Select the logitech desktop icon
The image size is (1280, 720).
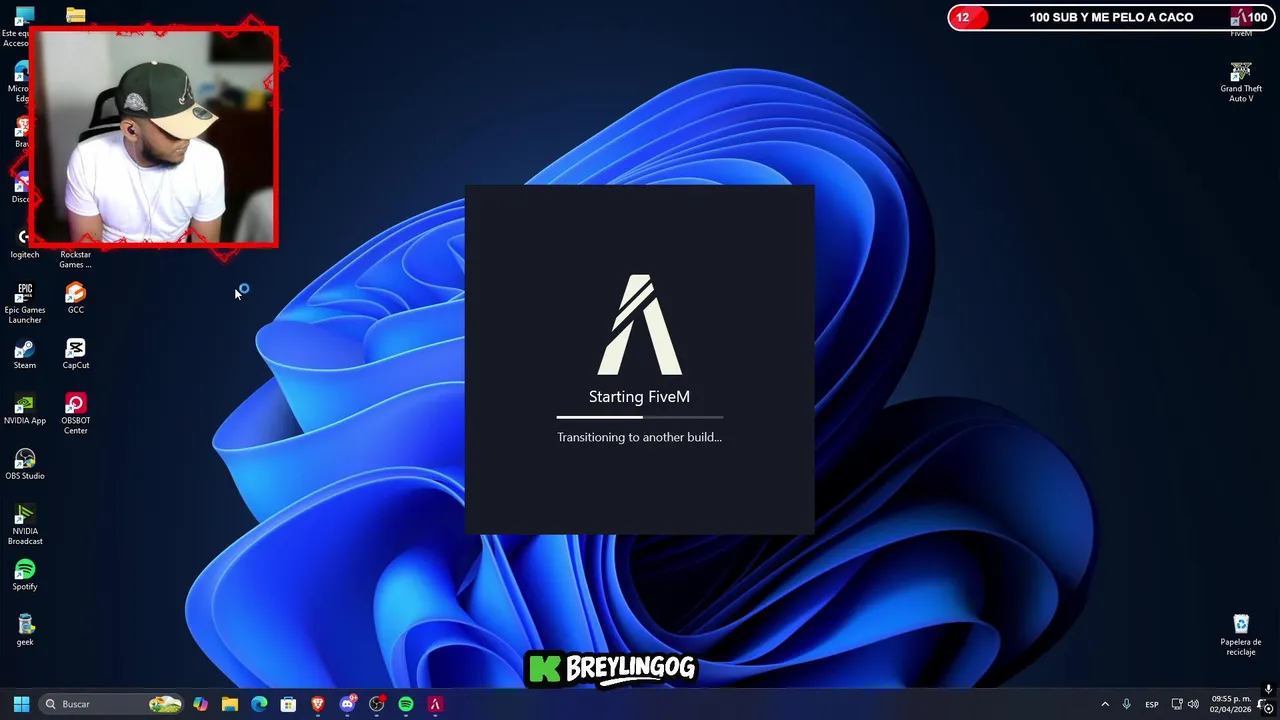pyautogui.click(x=25, y=243)
